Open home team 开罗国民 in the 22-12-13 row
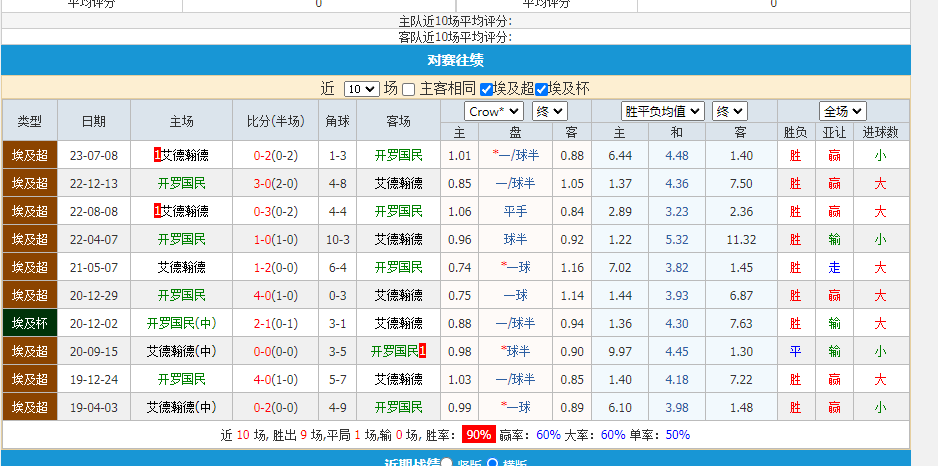938x466 pixels. (181, 183)
